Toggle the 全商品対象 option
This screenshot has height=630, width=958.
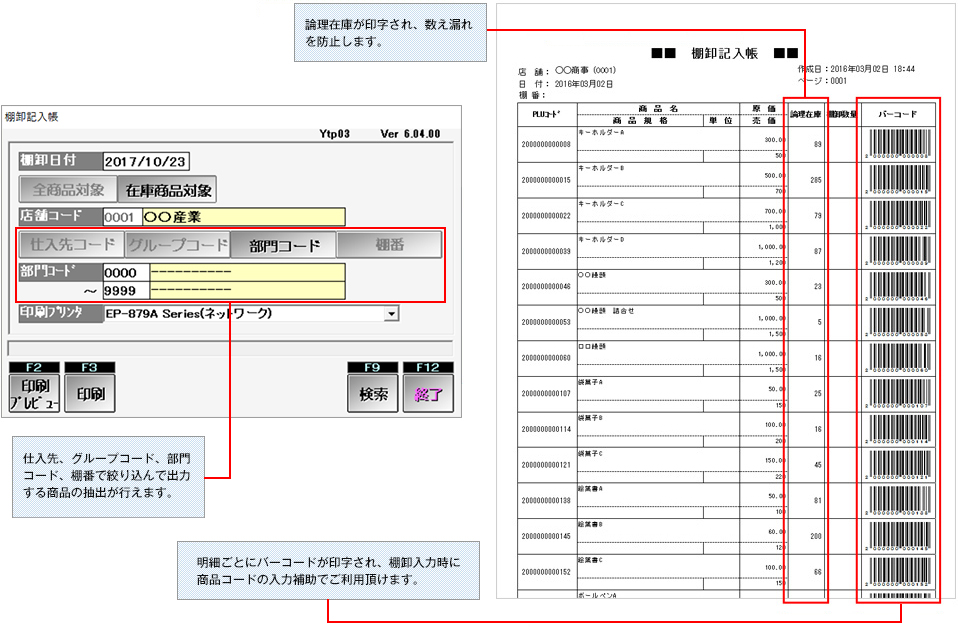68,189
